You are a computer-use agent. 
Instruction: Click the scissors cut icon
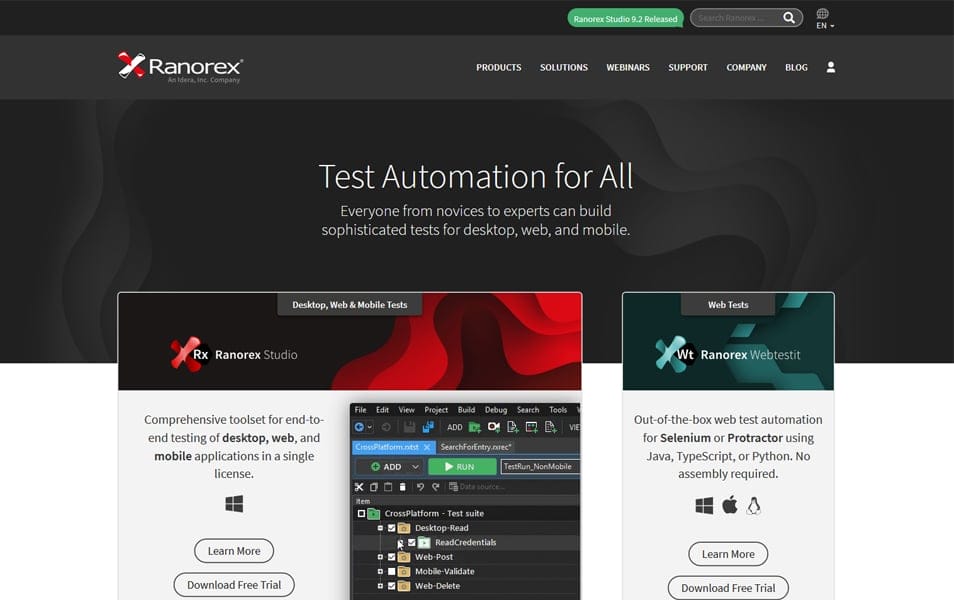(359, 487)
